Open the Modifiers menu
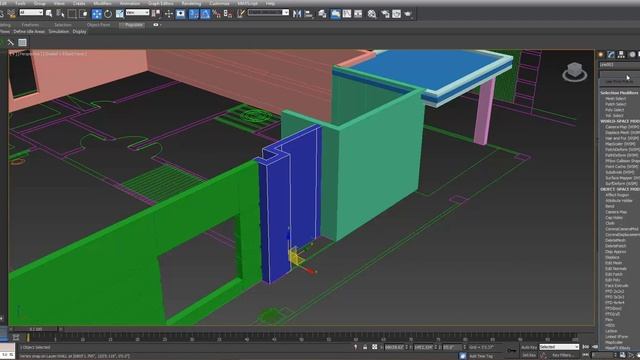This screenshot has width=640, height=360. (x=102, y=3)
